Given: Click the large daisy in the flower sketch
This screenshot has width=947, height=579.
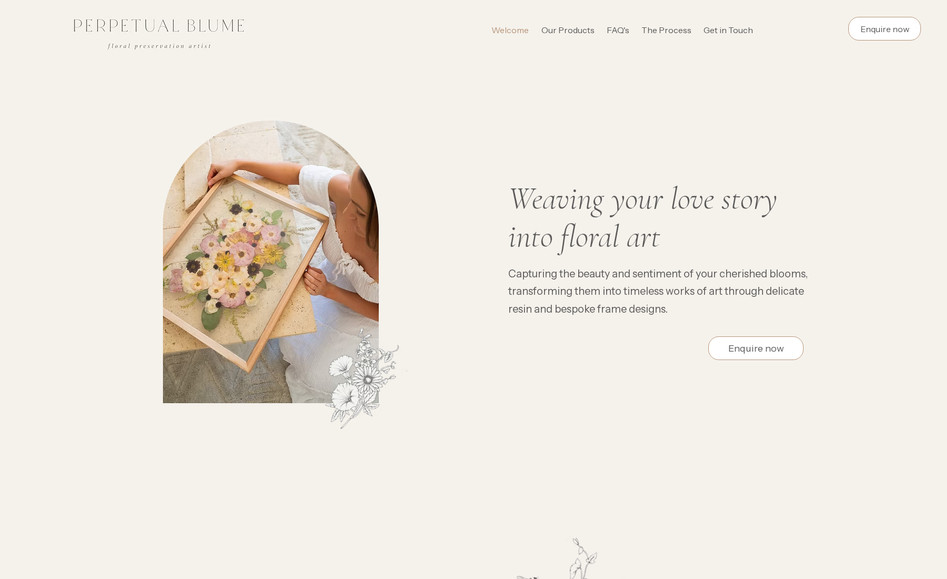Looking at the screenshot, I should pos(367,379).
